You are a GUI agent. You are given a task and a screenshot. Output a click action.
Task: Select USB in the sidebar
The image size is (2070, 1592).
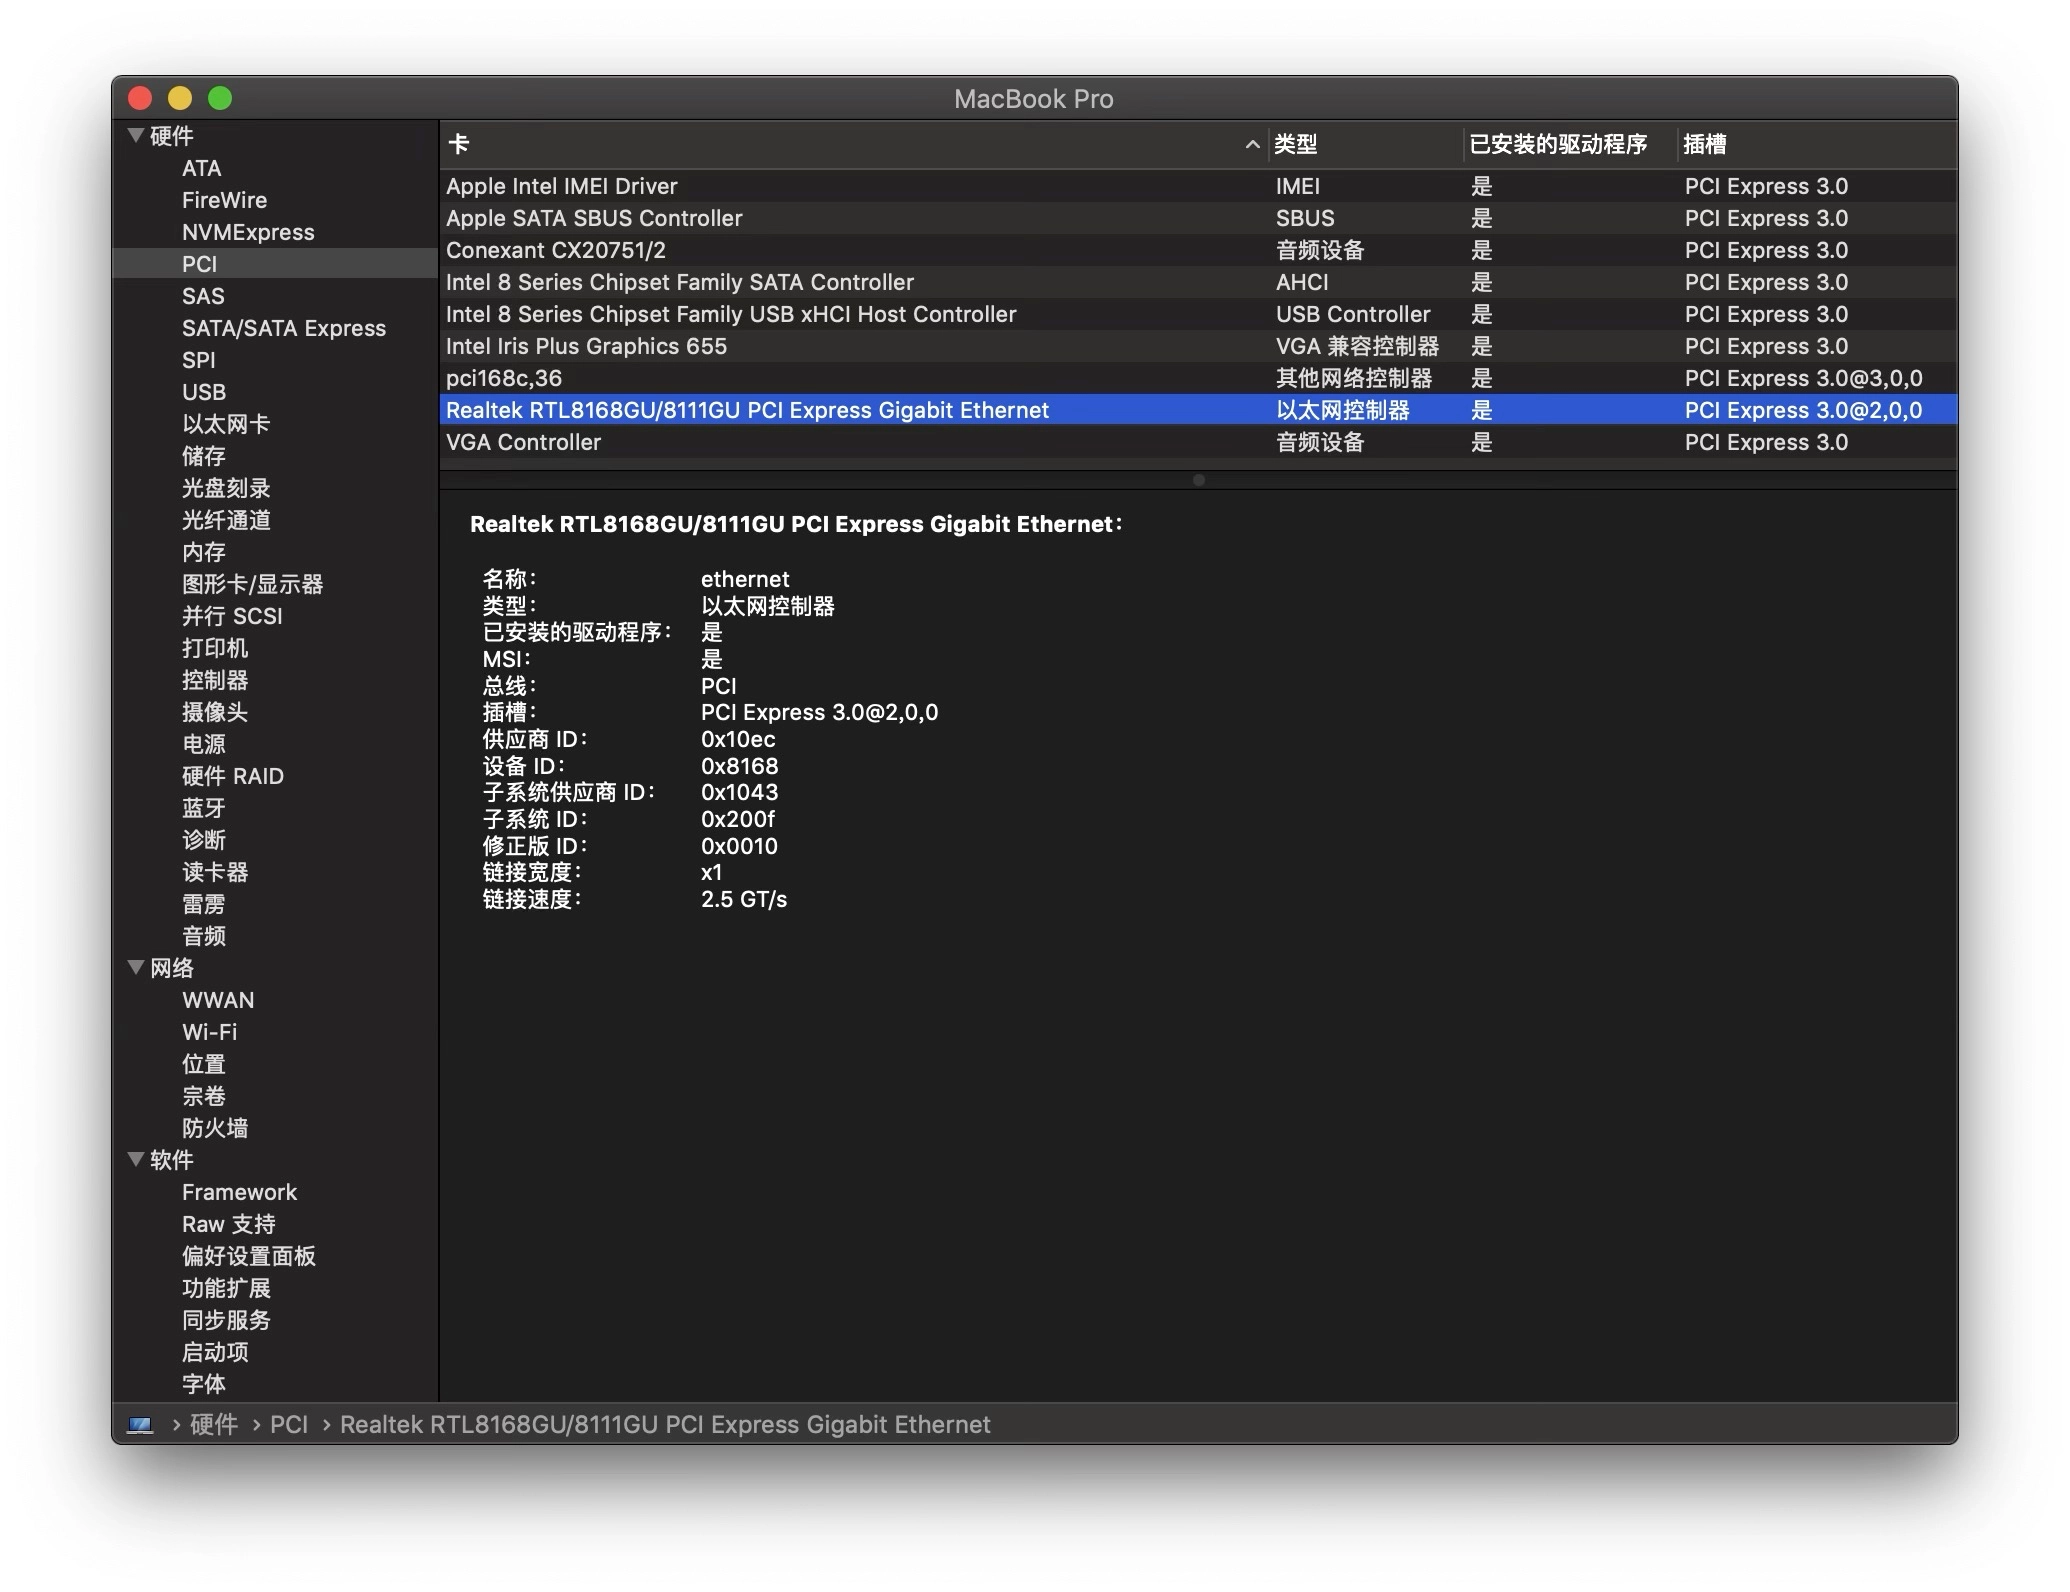[275, 392]
